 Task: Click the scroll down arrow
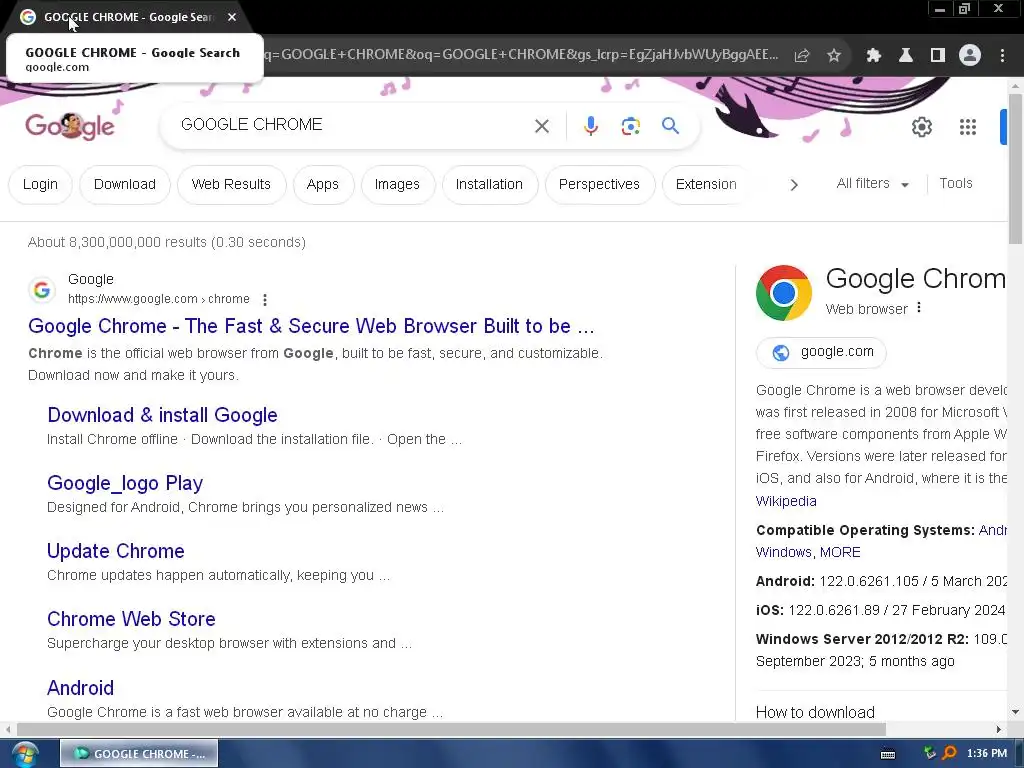(1015, 712)
